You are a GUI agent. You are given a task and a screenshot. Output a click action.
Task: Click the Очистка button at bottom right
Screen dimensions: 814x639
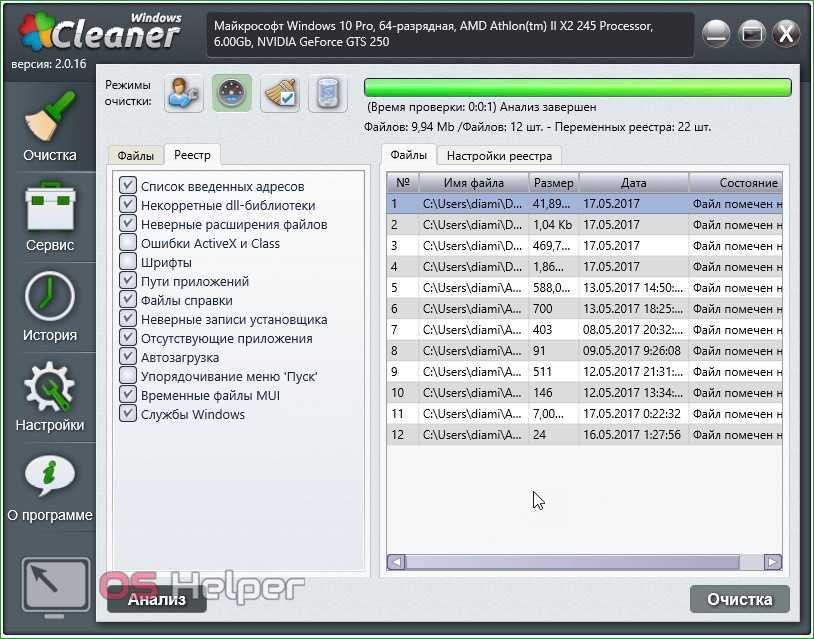pyautogui.click(x=739, y=599)
